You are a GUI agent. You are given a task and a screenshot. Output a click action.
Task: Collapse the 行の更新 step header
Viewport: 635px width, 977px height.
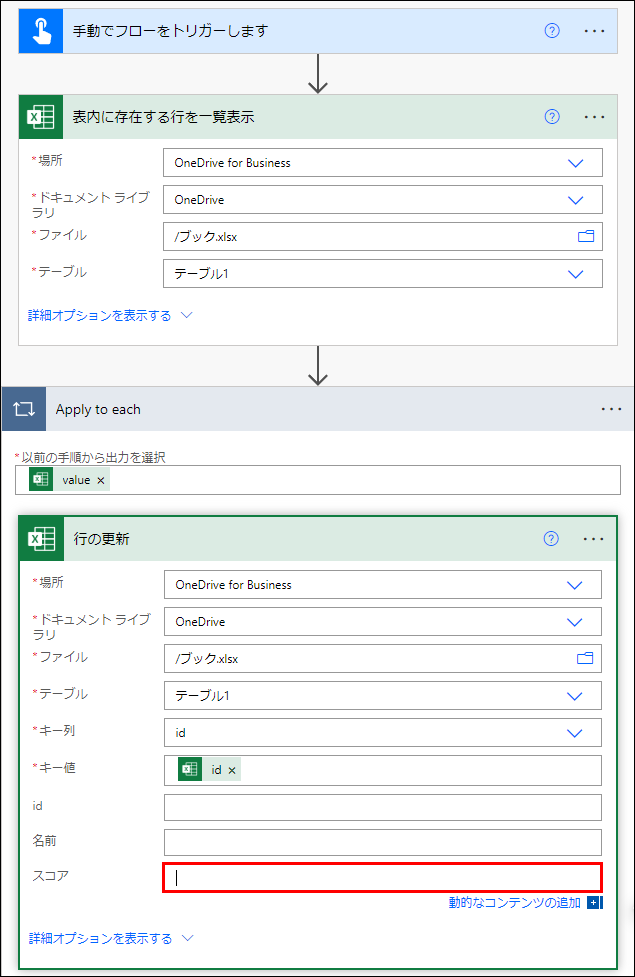click(x=318, y=538)
